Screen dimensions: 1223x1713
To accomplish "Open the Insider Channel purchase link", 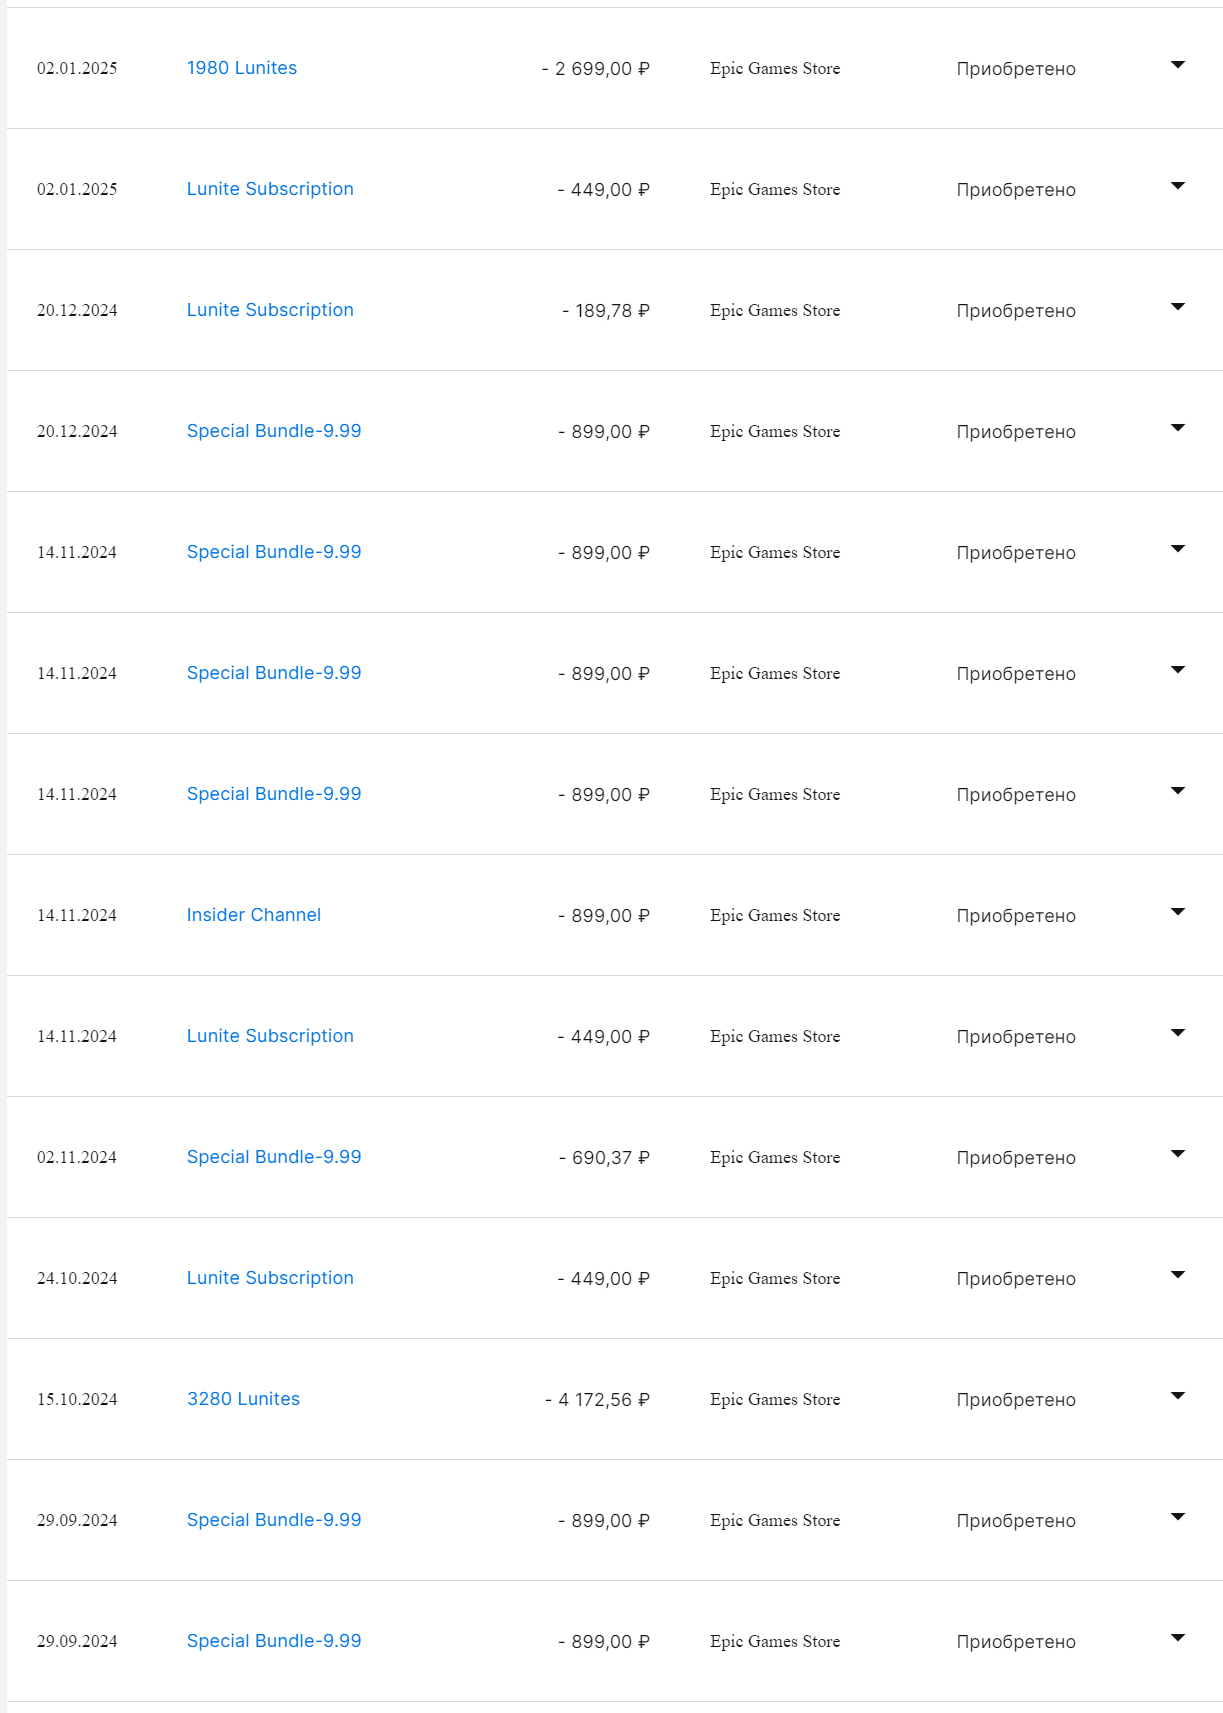I will (x=254, y=915).
